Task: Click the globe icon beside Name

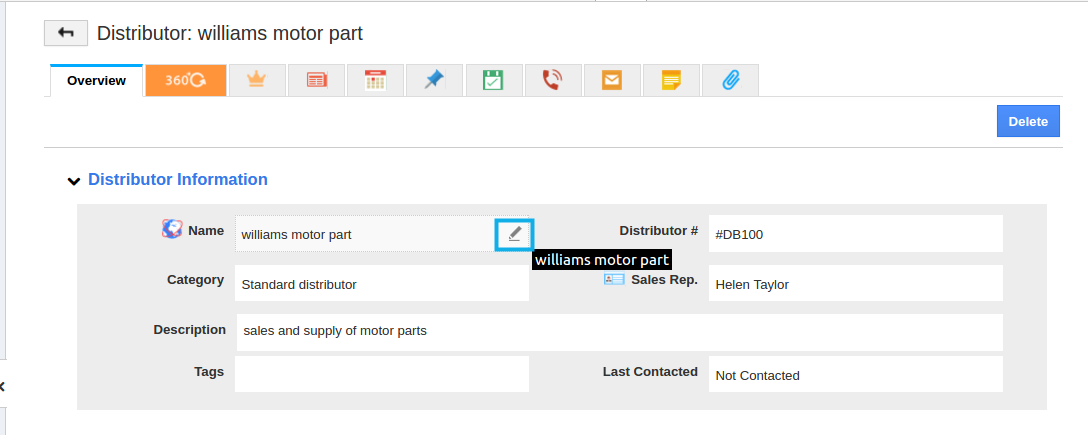Action: (x=172, y=229)
